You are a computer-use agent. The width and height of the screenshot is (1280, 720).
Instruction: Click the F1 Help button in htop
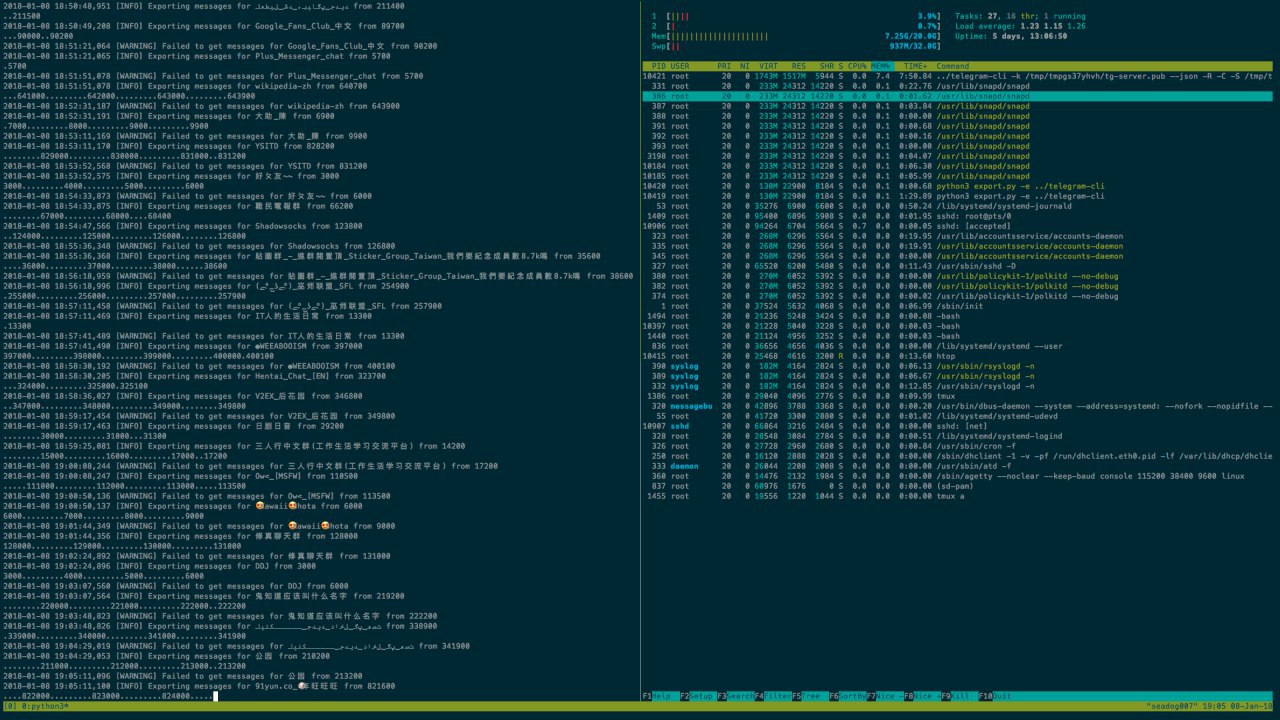[x=660, y=696]
